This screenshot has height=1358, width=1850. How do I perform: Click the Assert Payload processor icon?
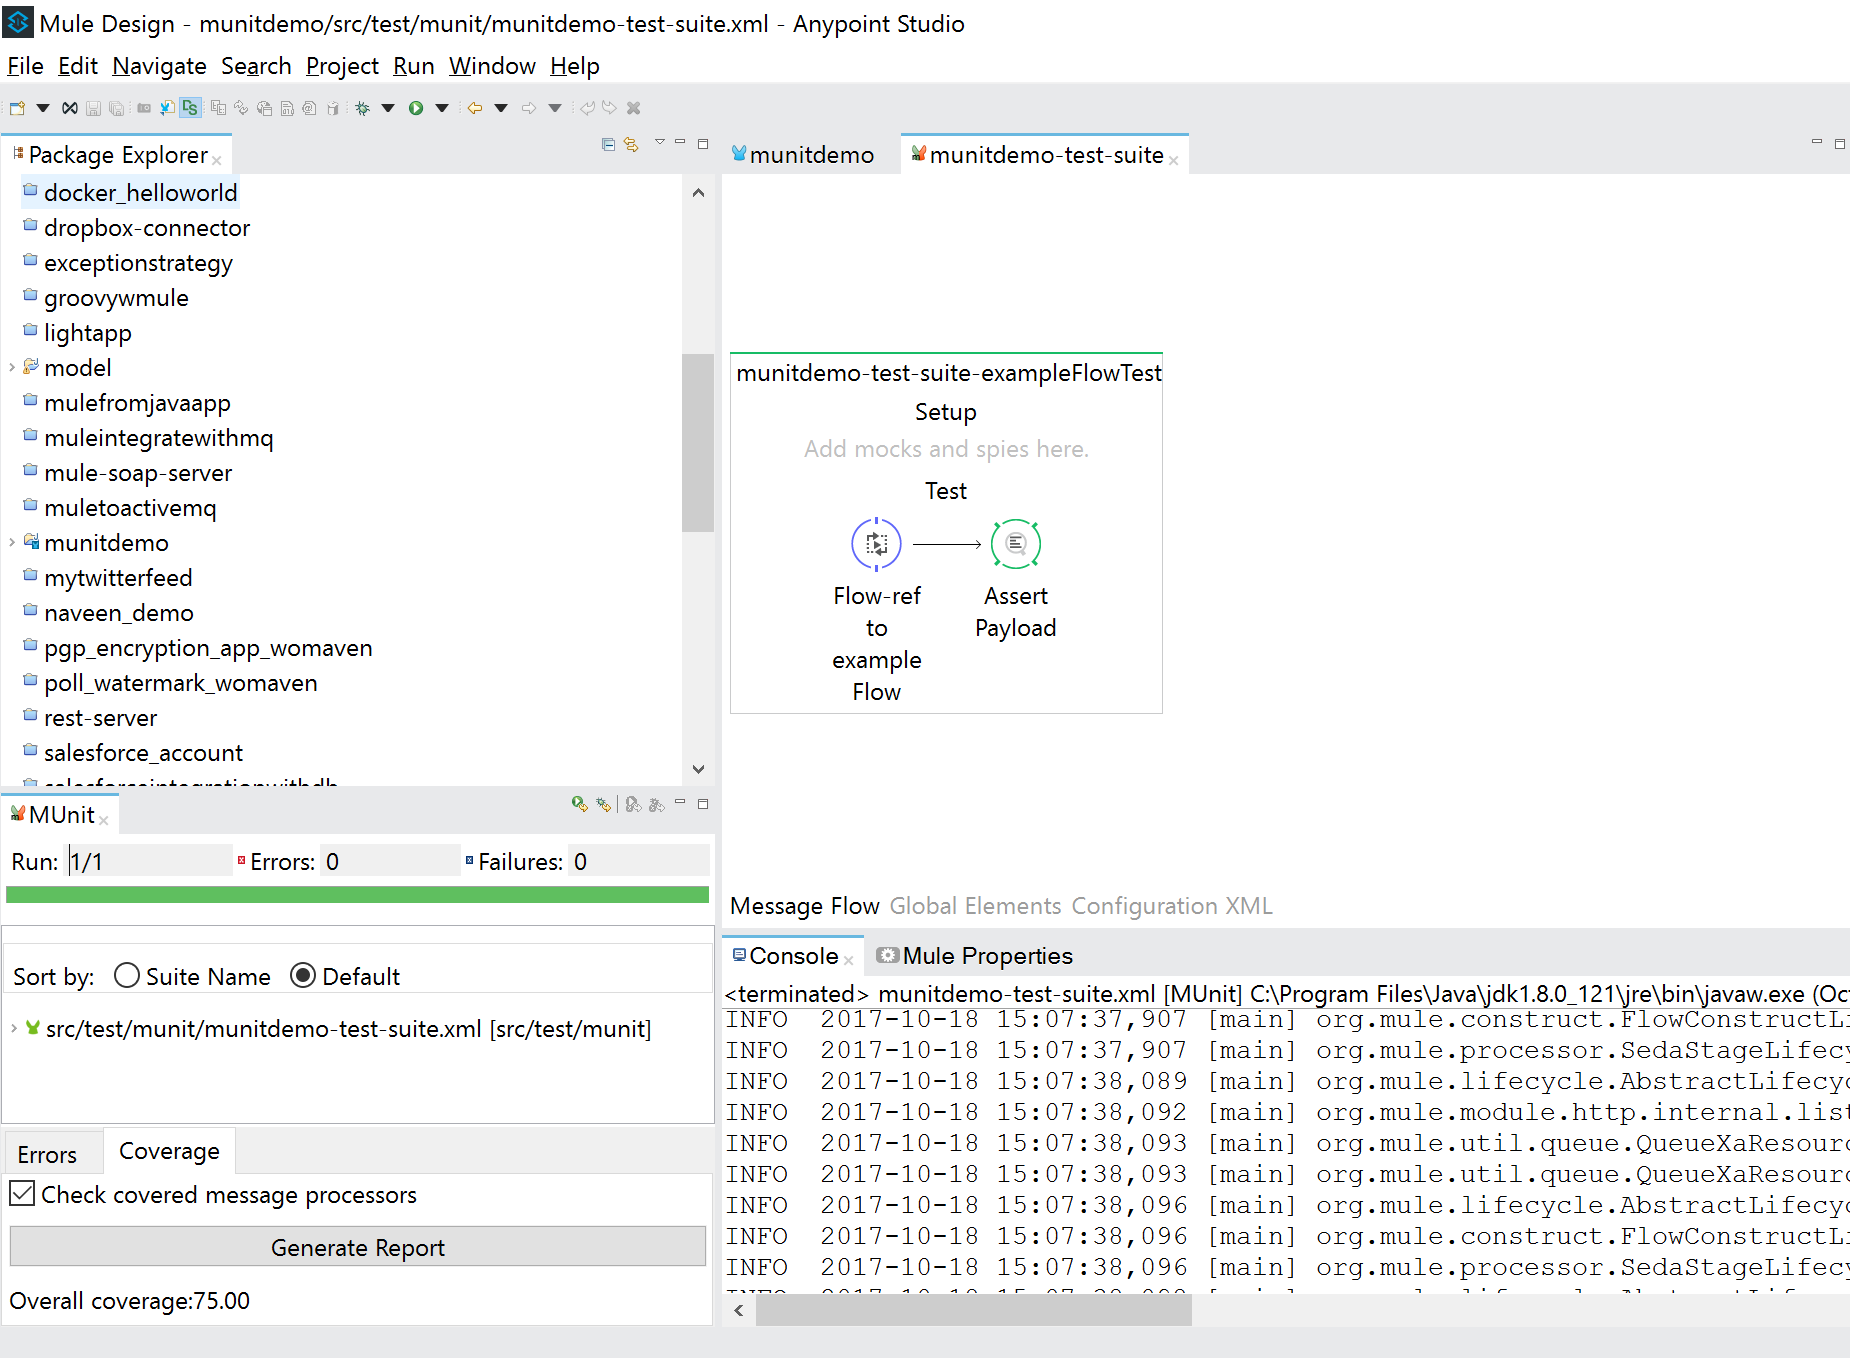coord(1016,544)
